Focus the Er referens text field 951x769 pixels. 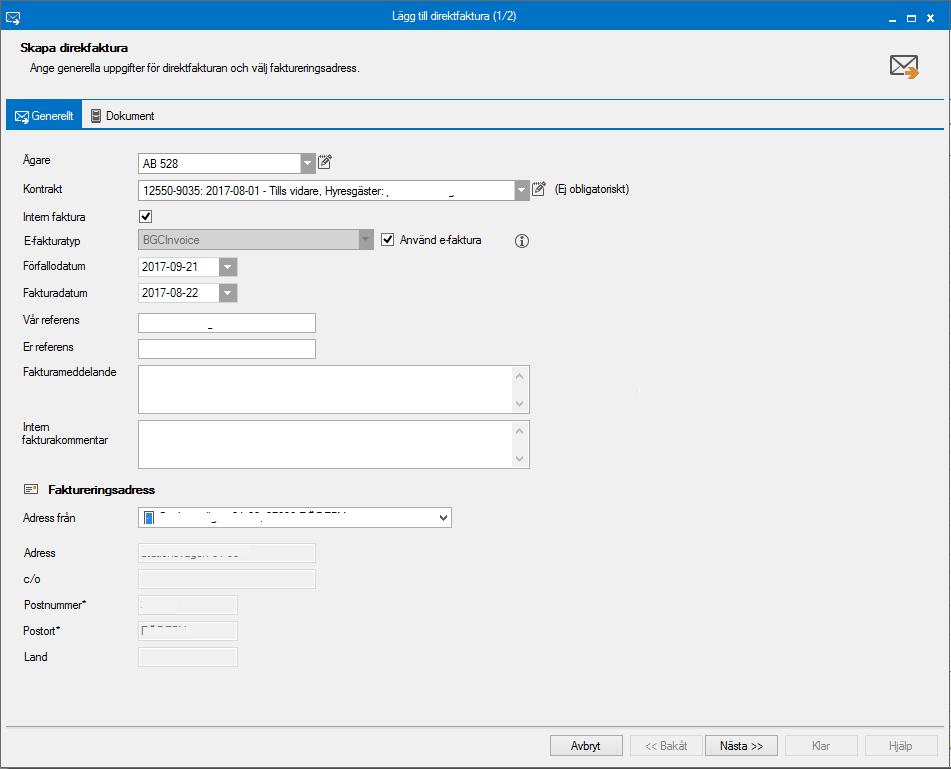click(227, 349)
